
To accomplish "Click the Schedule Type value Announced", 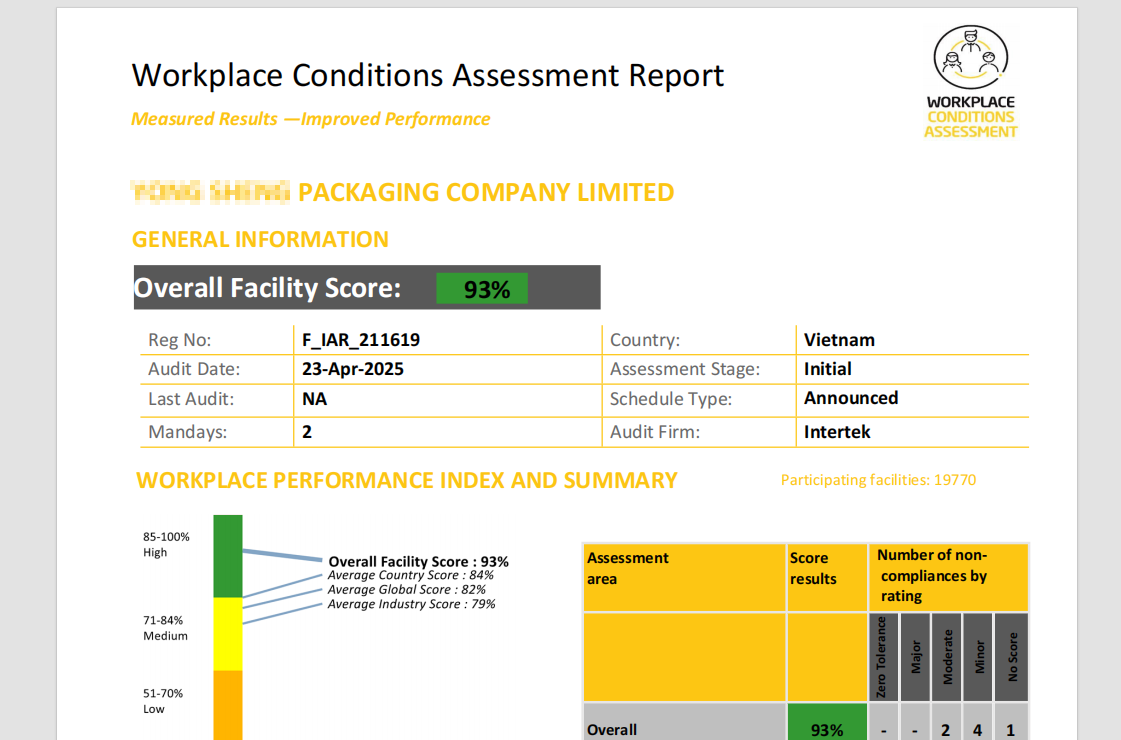I will tap(851, 398).
